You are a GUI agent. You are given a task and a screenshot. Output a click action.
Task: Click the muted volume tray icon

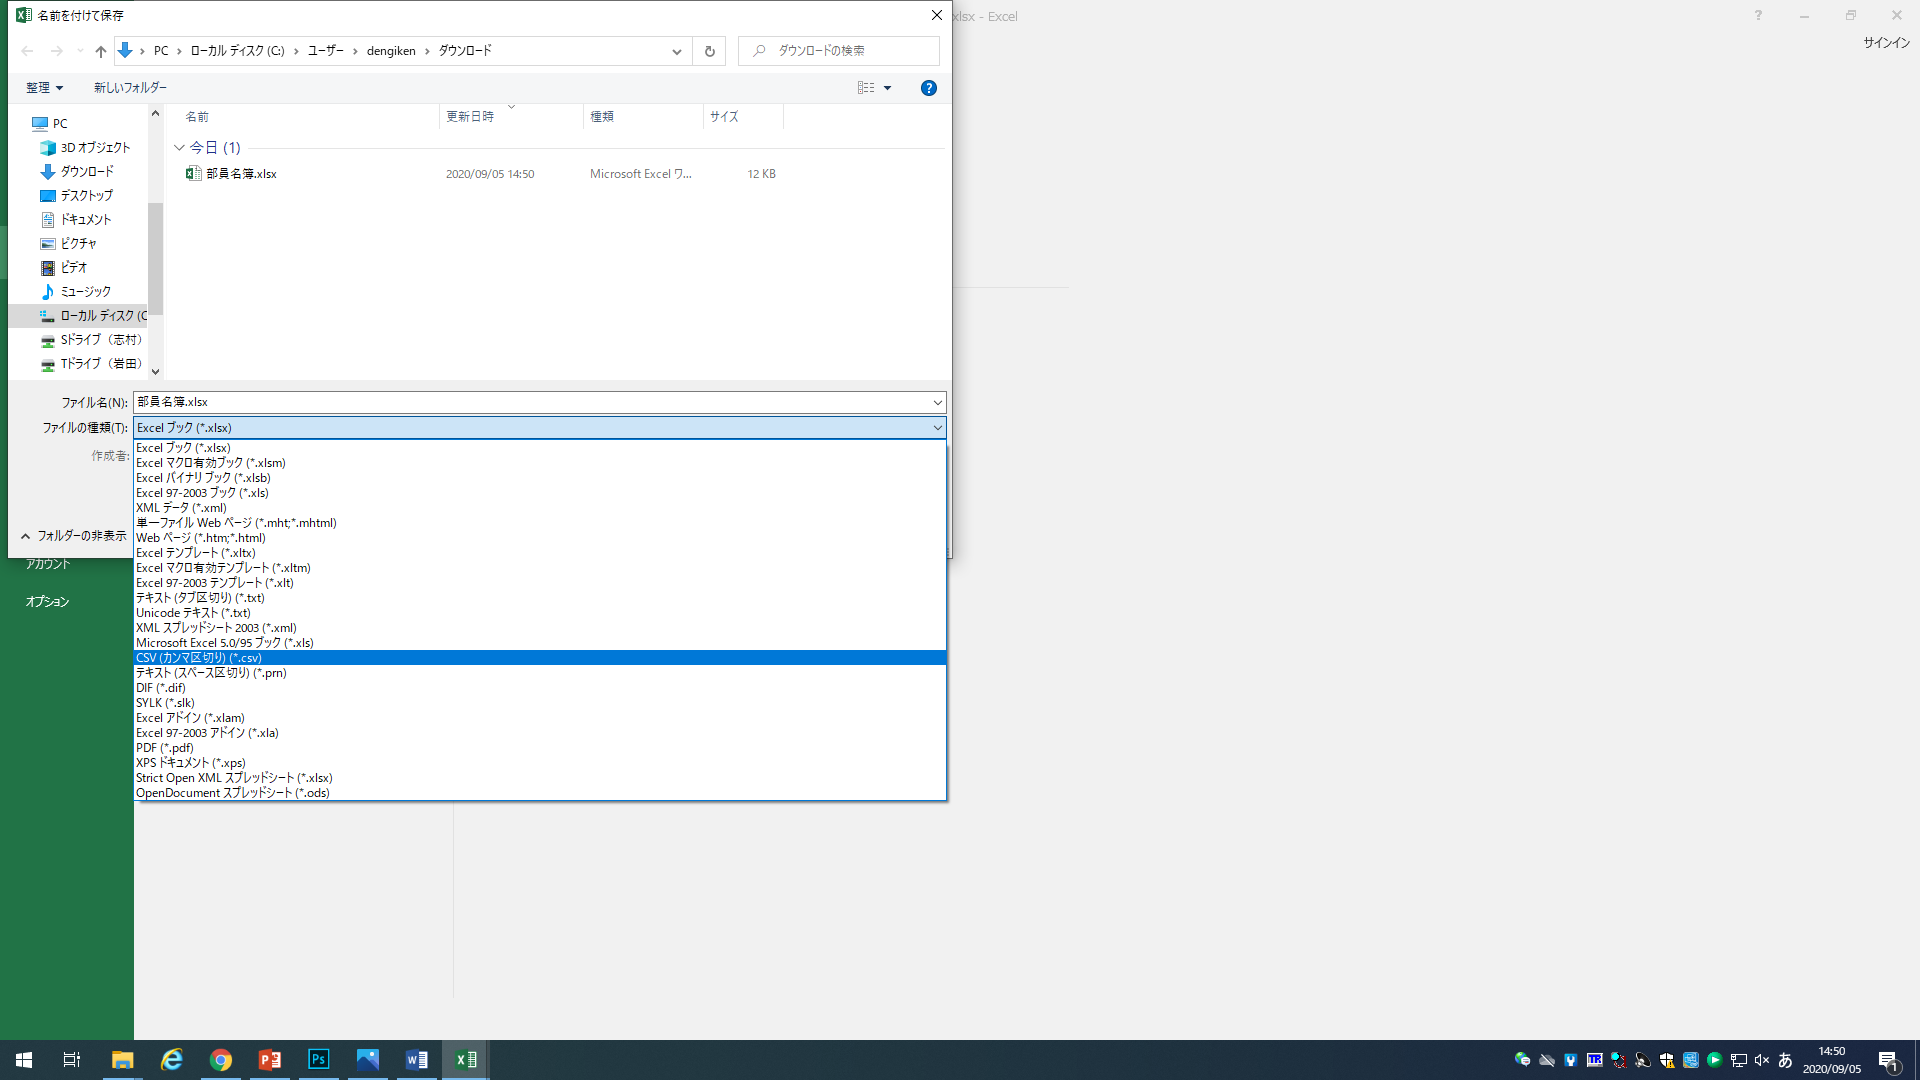(x=1762, y=1060)
